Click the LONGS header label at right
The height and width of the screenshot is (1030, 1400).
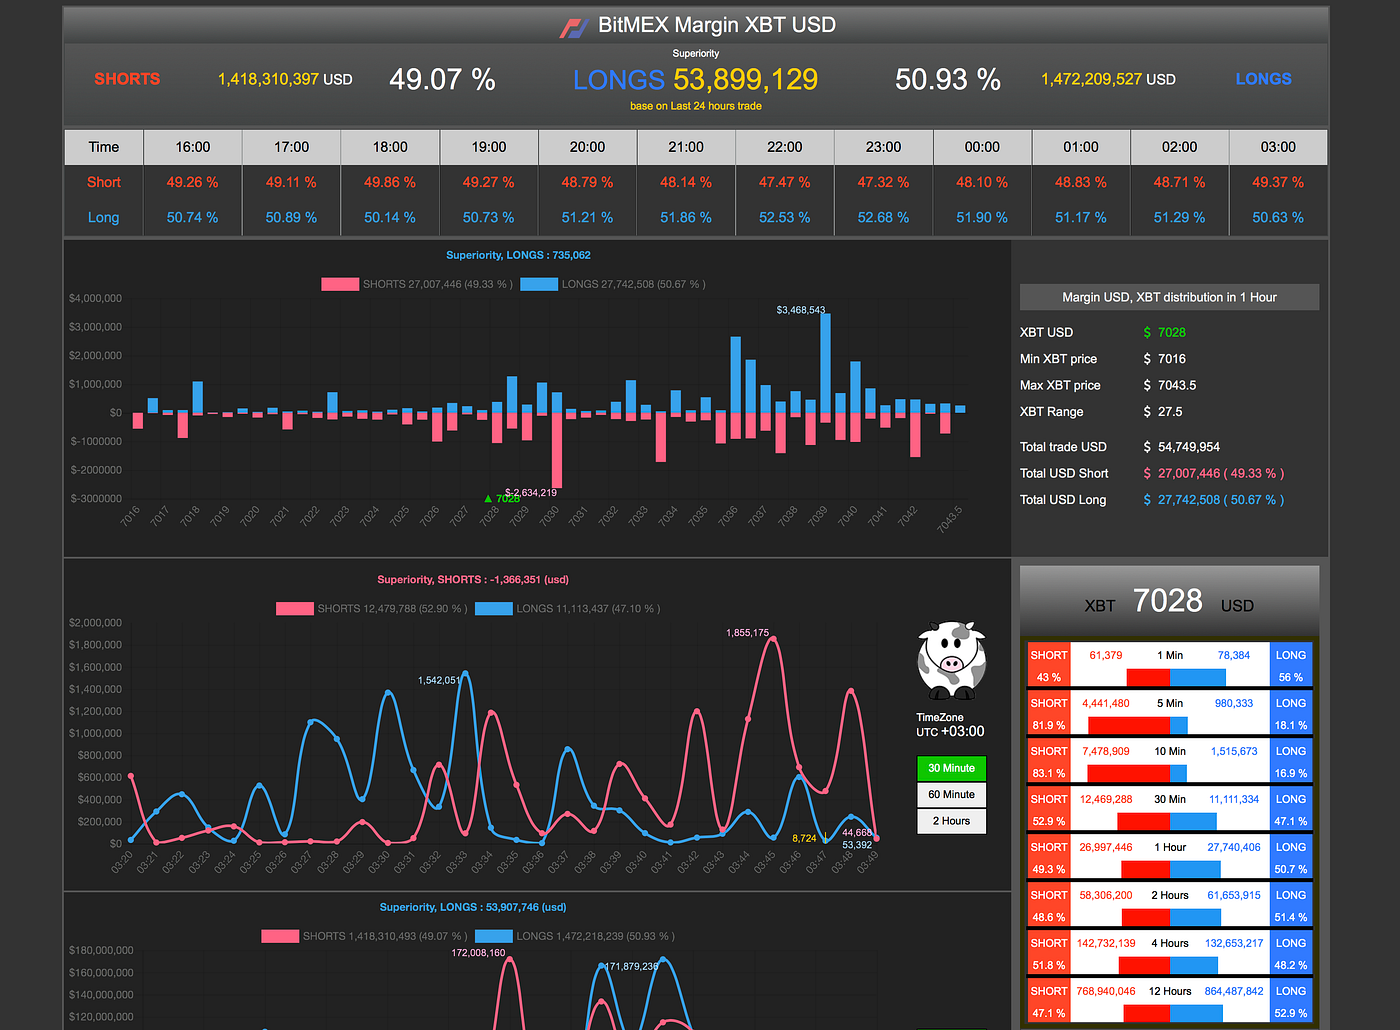(1264, 79)
